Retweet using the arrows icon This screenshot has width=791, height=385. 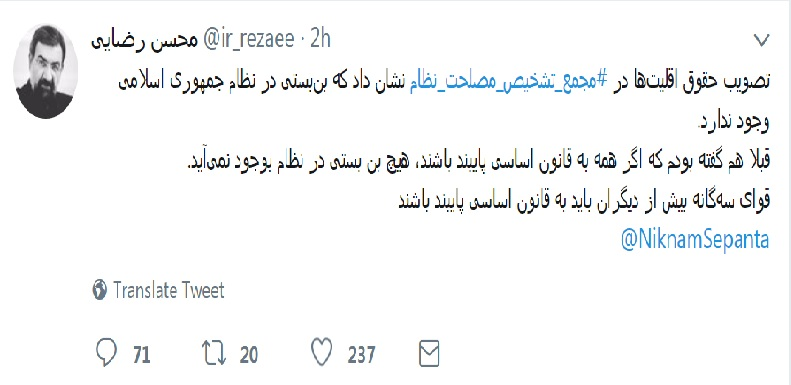click(x=214, y=353)
